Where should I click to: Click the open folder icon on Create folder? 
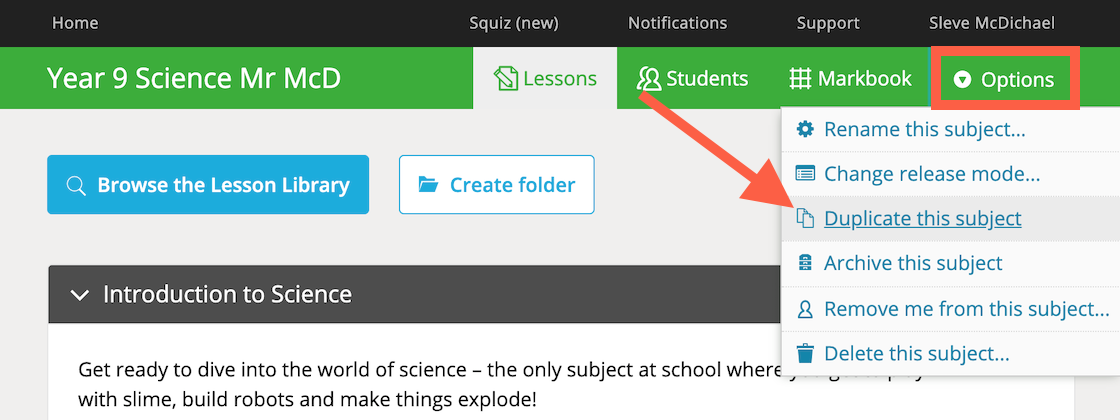(428, 185)
